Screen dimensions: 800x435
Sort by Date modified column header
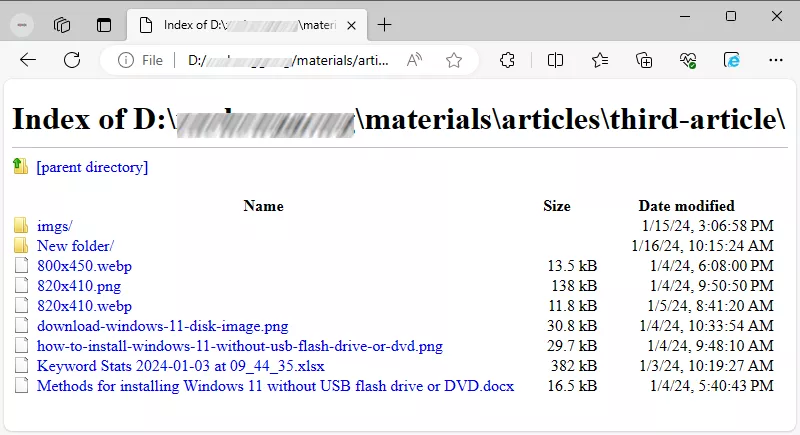[686, 206]
